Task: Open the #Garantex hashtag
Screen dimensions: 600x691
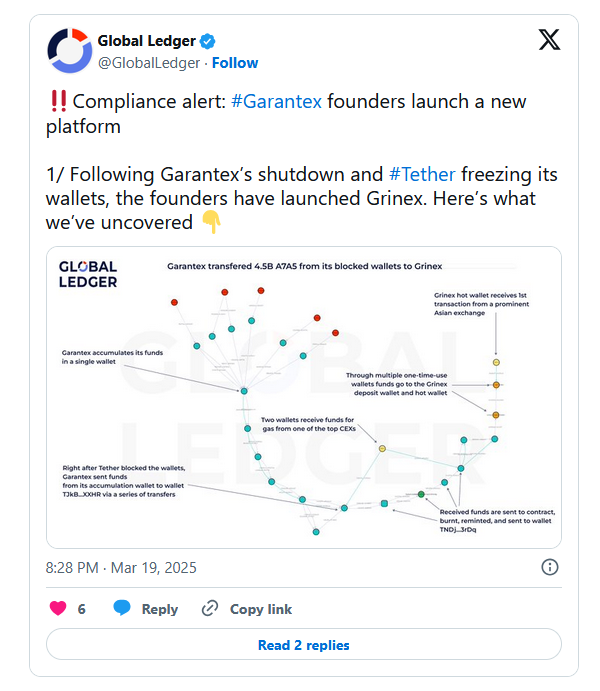Action: click(x=276, y=101)
